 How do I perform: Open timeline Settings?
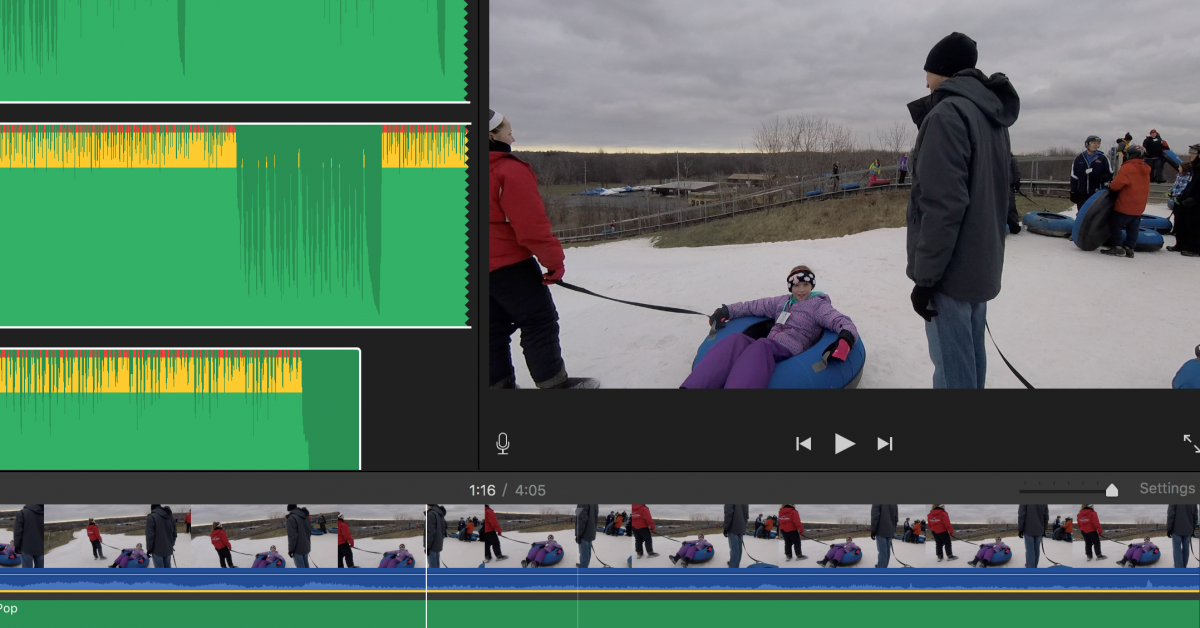(x=1167, y=489)
